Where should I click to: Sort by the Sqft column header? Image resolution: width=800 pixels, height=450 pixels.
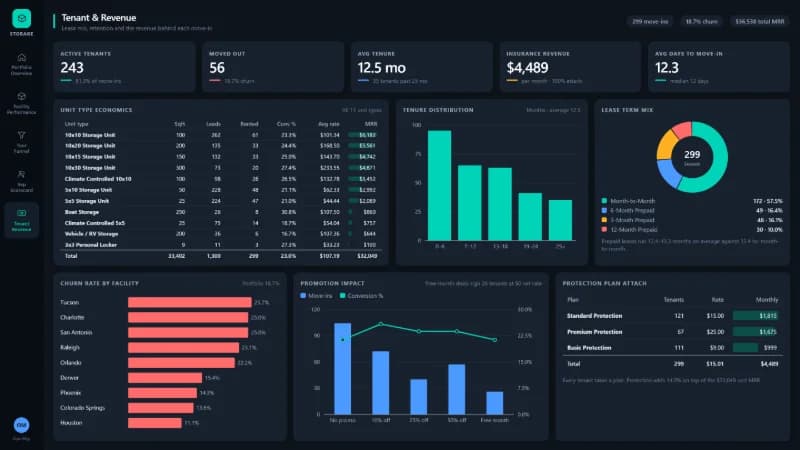pos(180,124)
